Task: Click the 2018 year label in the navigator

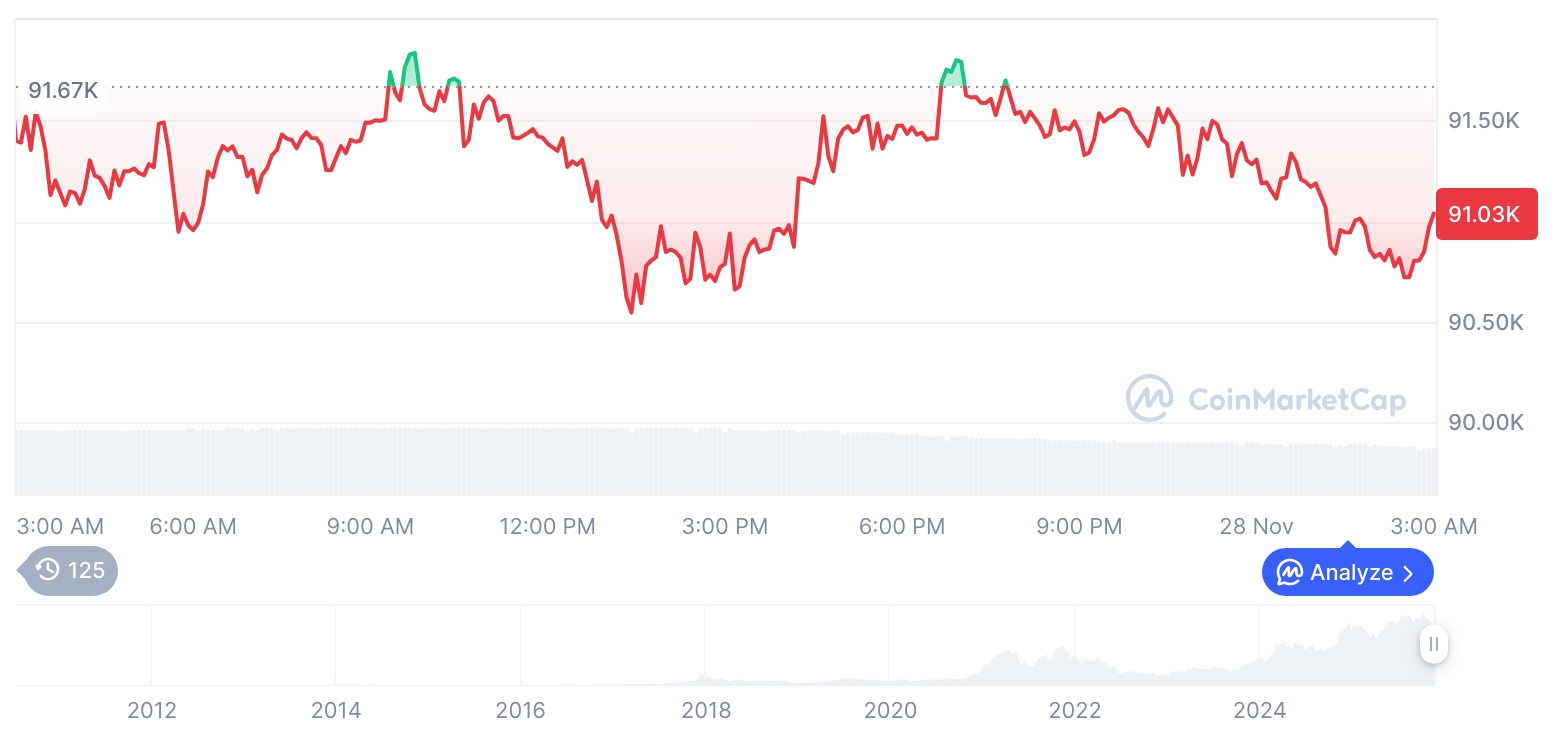Action: pyautogui.click(x=706, y=711)
